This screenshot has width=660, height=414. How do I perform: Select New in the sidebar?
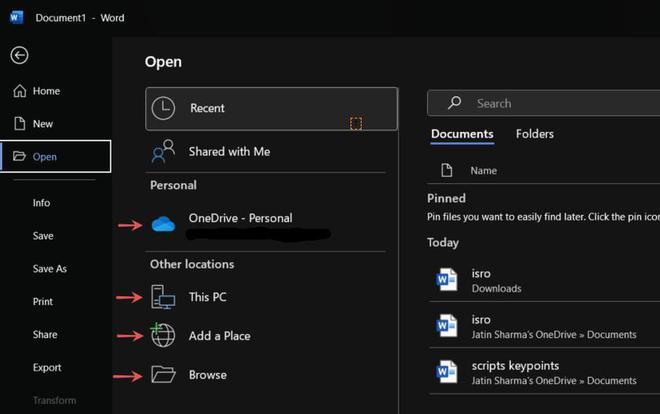tap(43, 124)
